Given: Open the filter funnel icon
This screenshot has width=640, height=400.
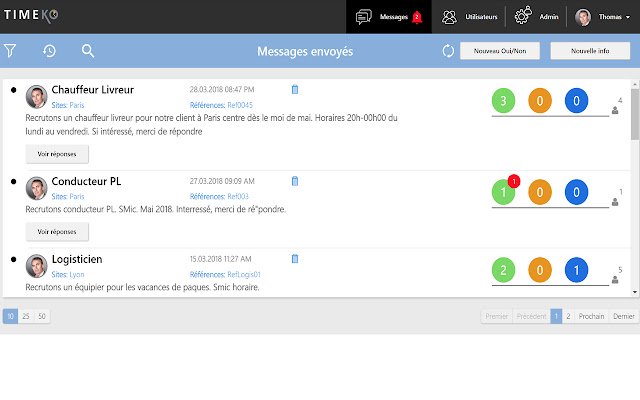Looking at the screenshot, I should [x=10, y=51].
